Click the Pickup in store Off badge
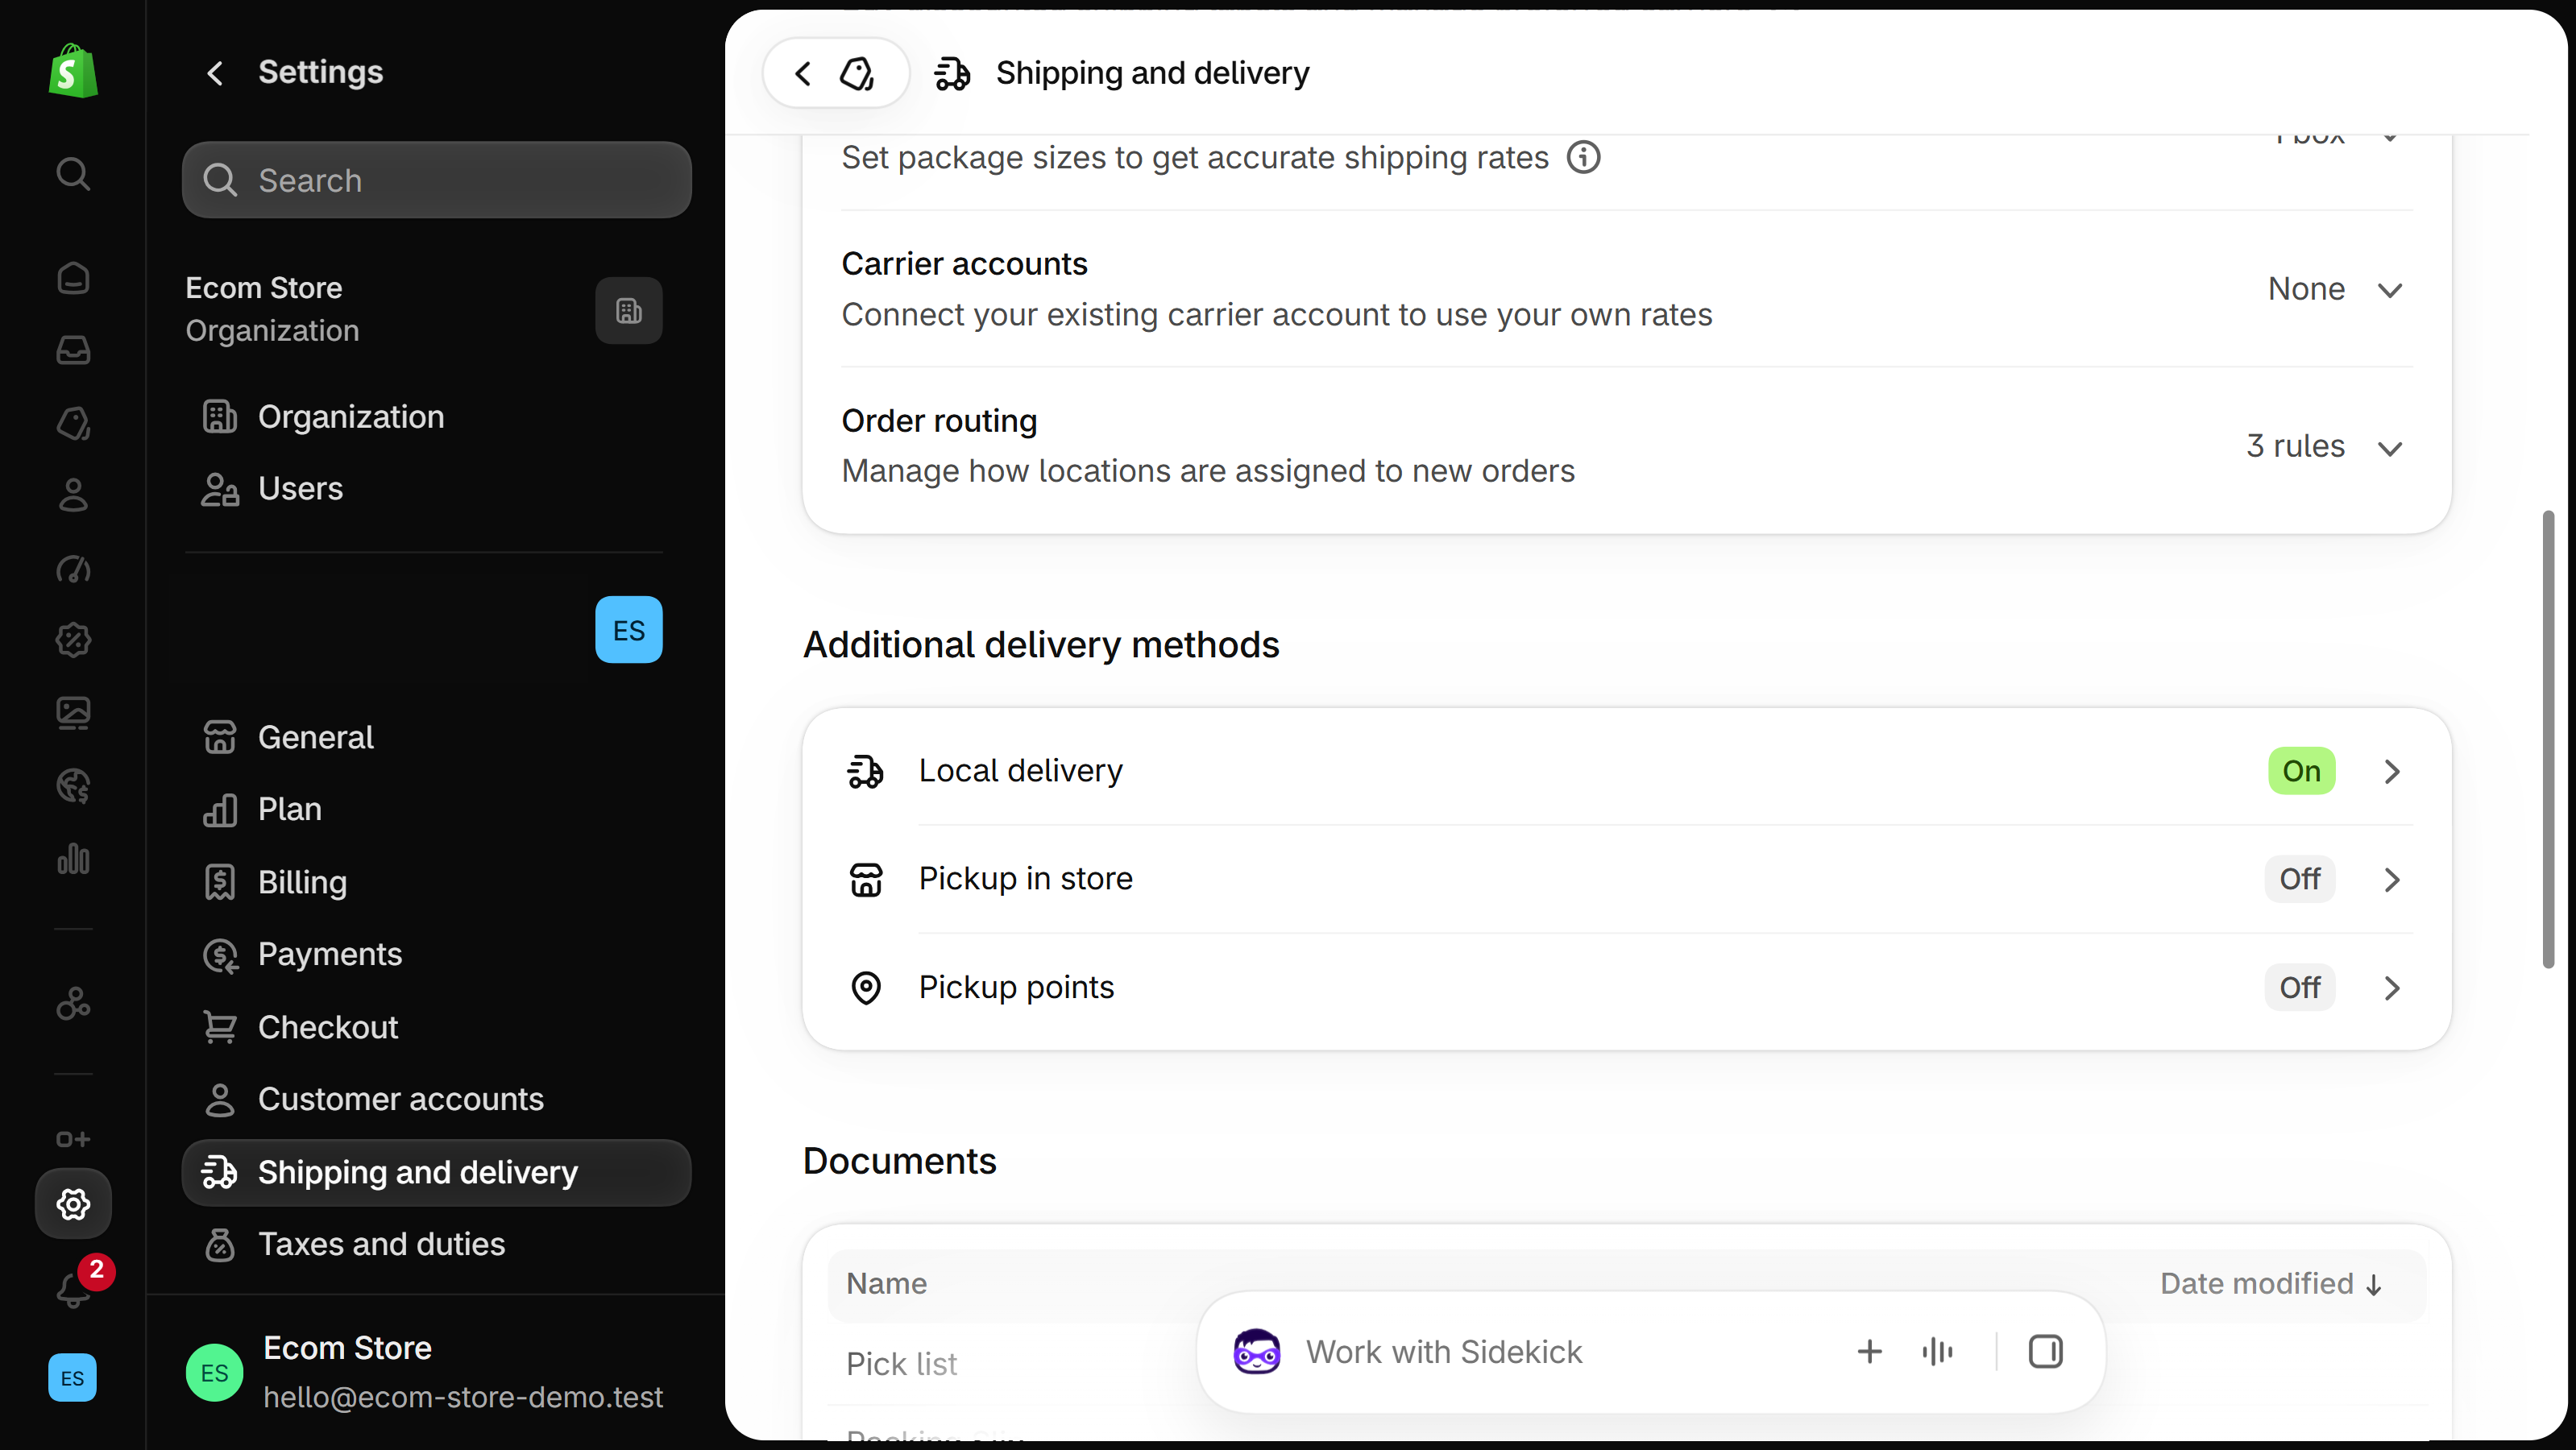Screen dimensions: 2576x1450 tap(2300, 879)
